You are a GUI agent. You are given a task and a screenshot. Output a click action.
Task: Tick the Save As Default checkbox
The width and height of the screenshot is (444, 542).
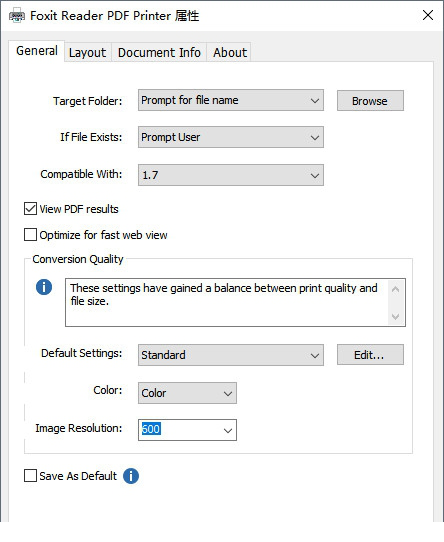(x=30, y=475)
